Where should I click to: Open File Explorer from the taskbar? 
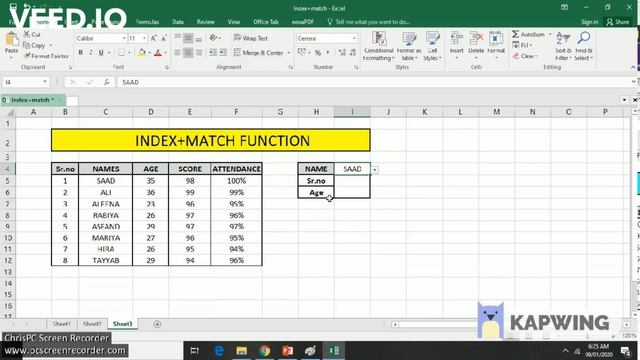pos(242,351)
